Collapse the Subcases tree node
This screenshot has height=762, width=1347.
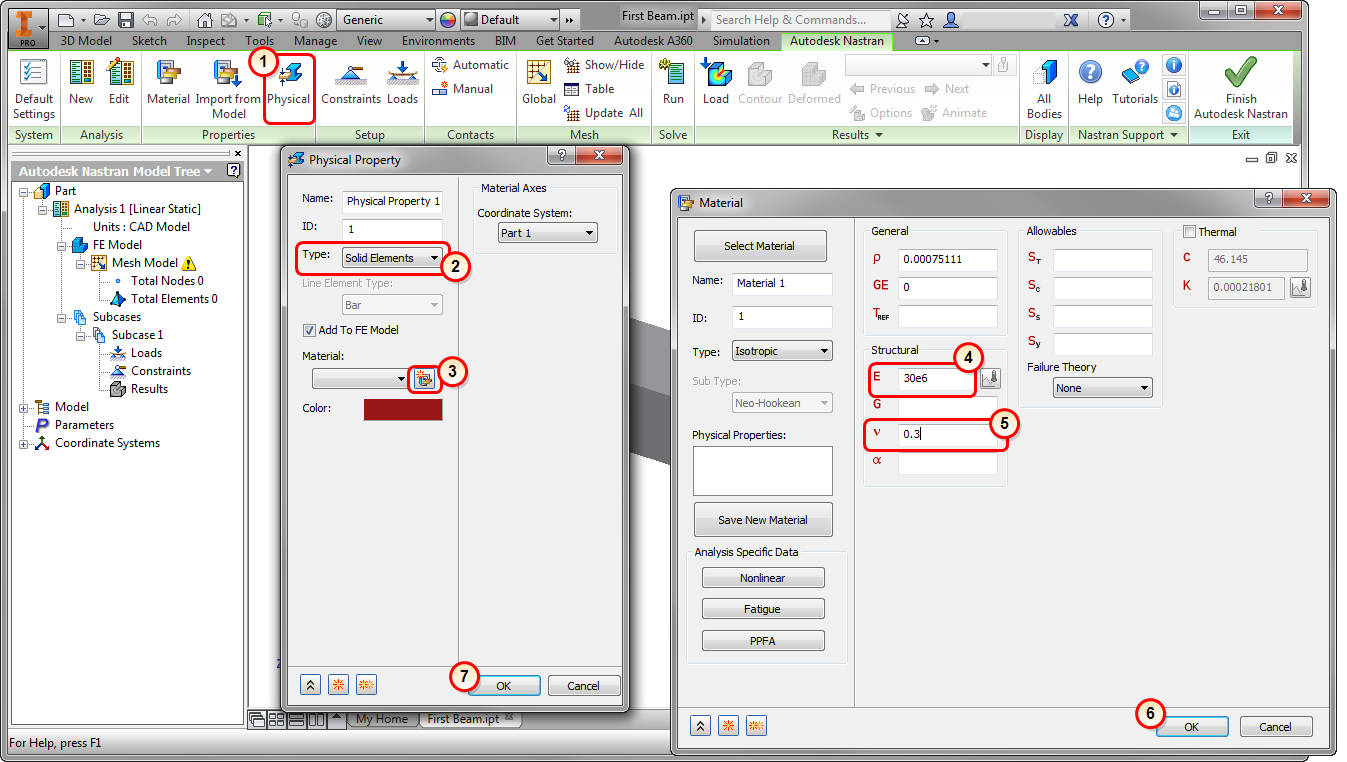click(60, 317)
